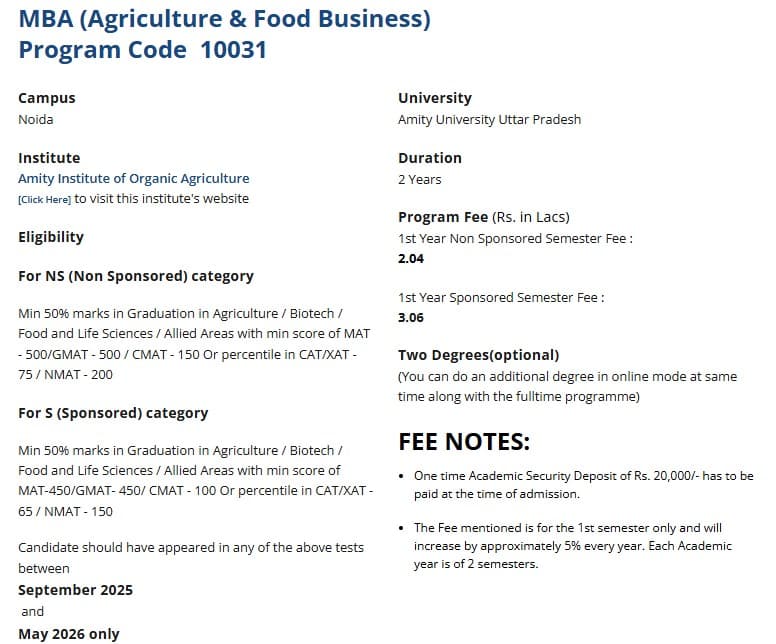Select the Noida campus text
This screenshot has height=644, width=776.
pyautogui.click(x=36, y=120)
